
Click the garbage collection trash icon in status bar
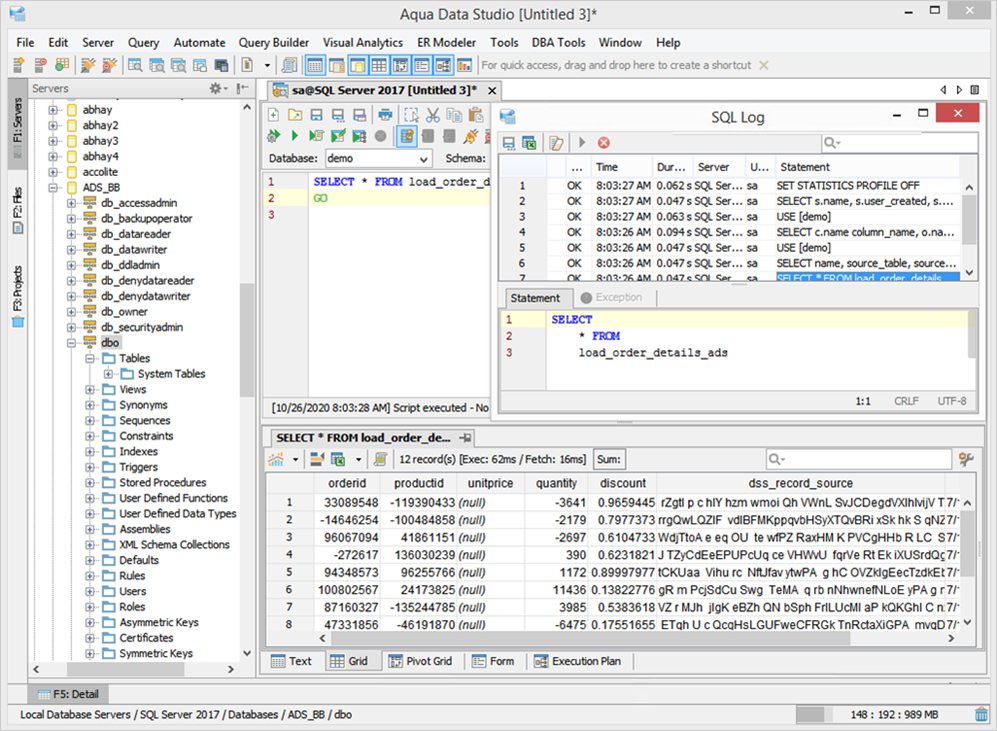pyautogui.click(x=982, y=715)
